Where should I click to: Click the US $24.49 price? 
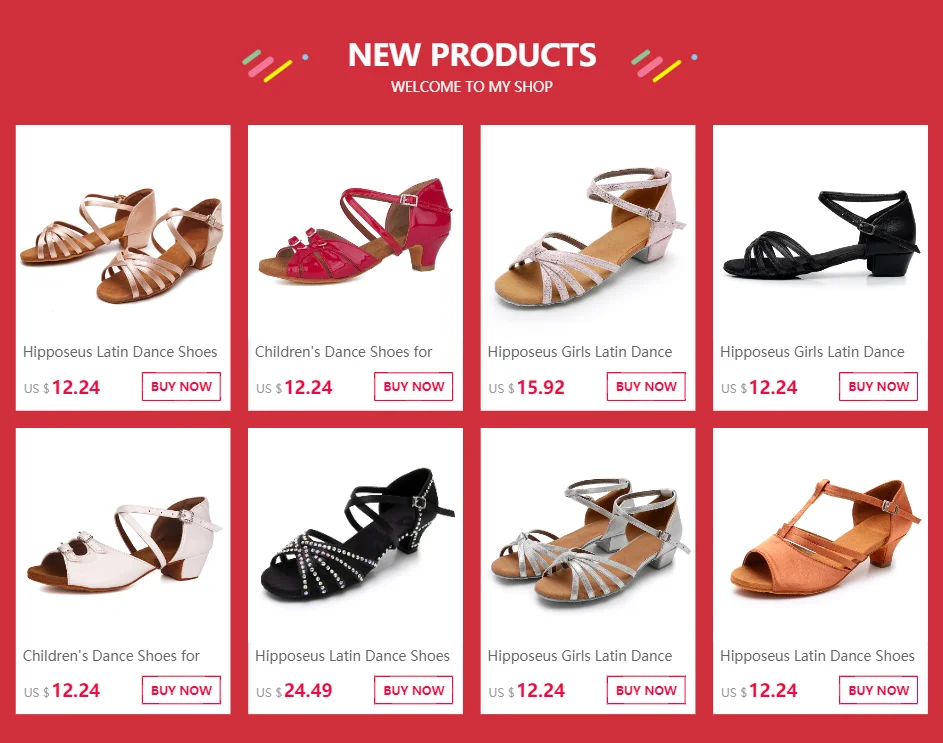(x=294, y=691)
